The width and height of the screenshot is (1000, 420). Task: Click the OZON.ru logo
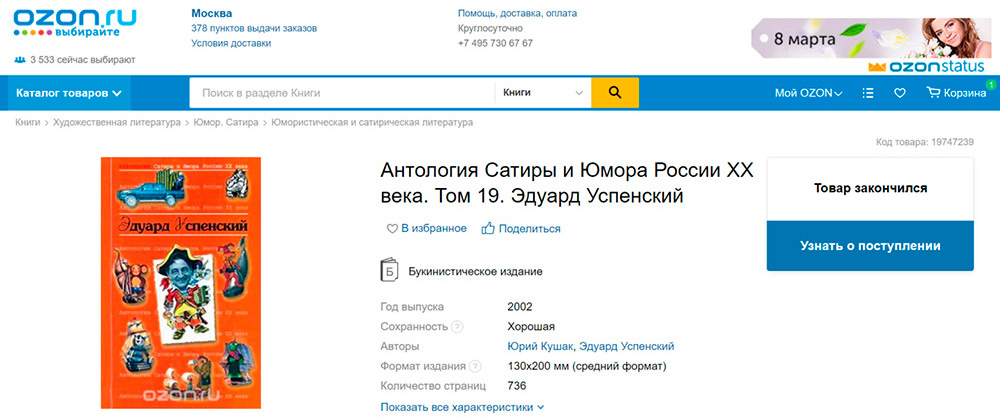[75, 22]
